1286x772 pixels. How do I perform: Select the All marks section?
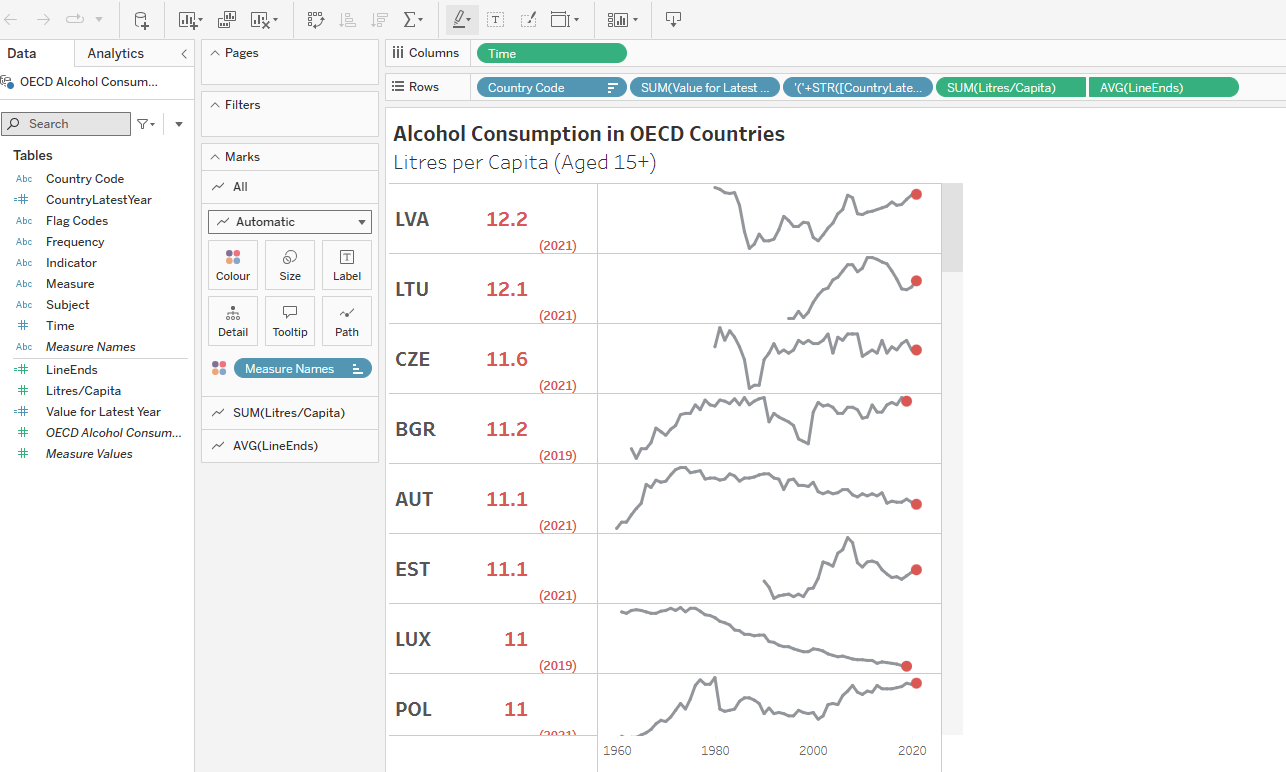(x=290, y=187)
